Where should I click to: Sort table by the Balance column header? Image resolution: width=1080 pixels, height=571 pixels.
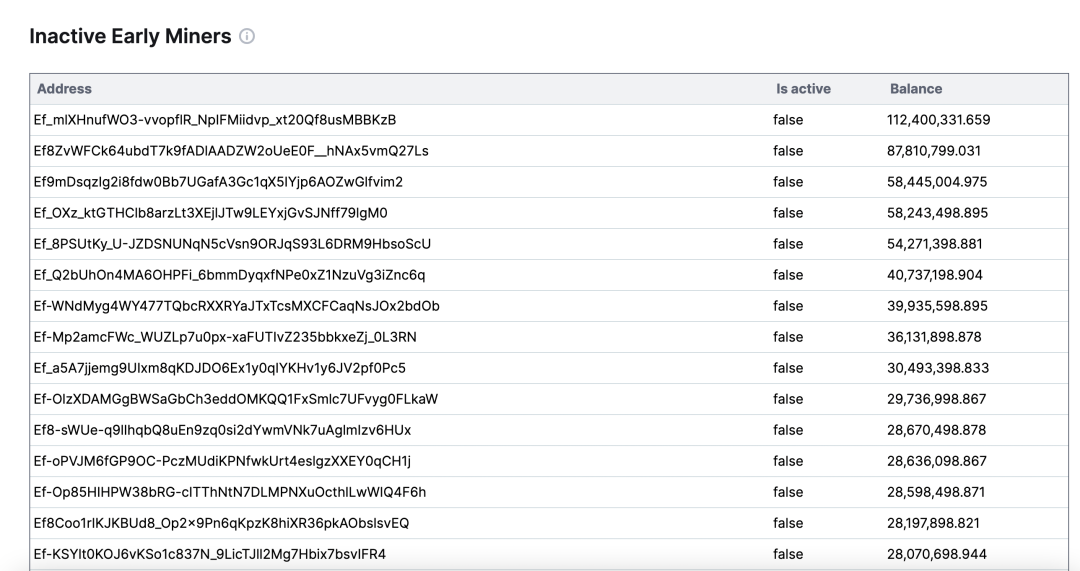coord(915,89)
